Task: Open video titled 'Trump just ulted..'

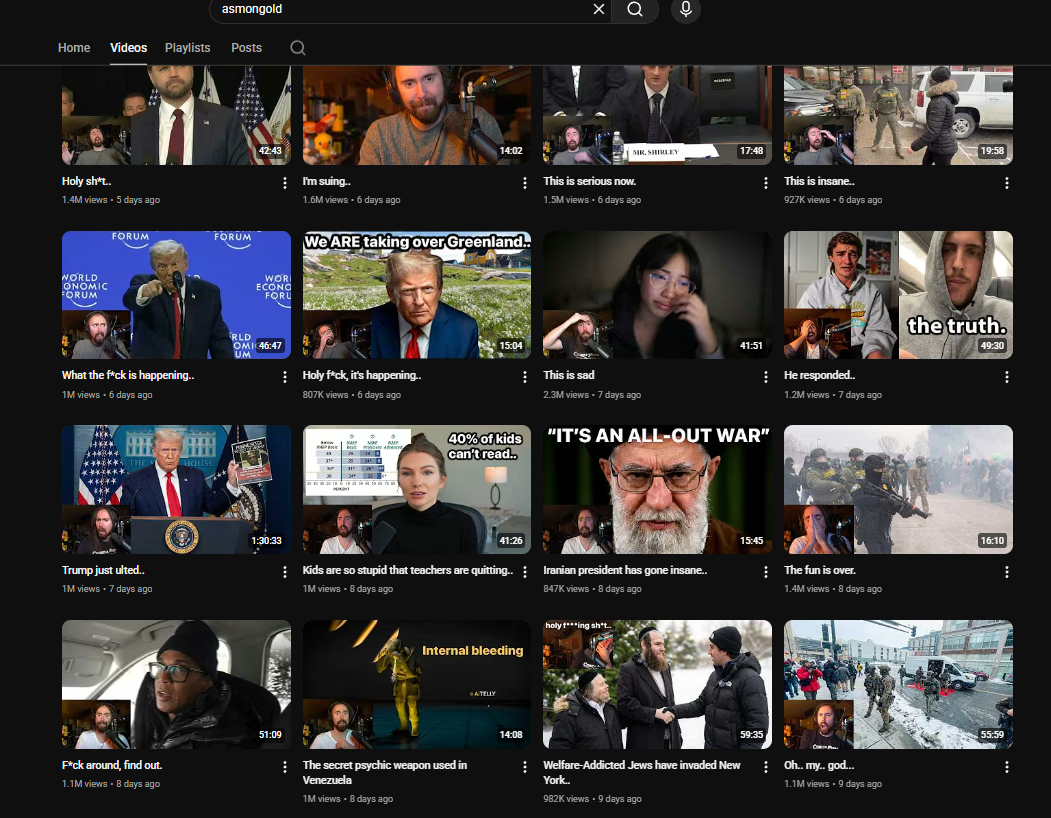Action: tap(103, 570)
